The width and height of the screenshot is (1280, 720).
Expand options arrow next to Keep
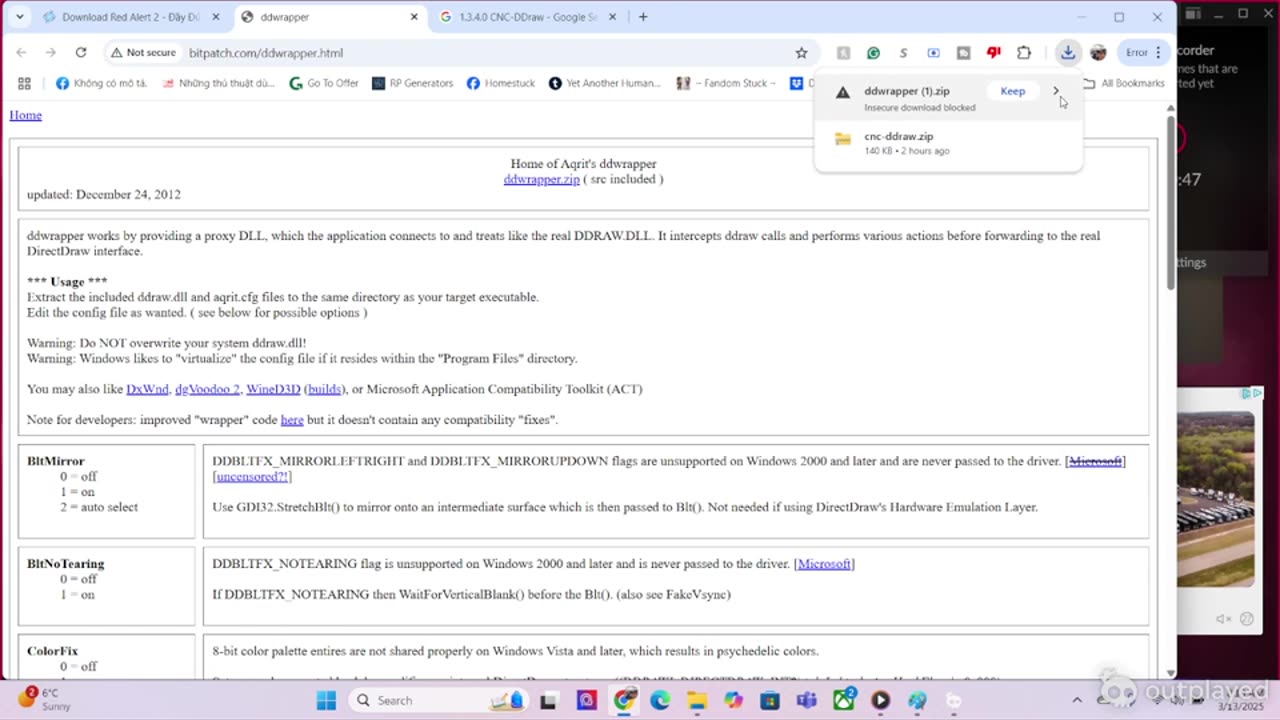1056,91
